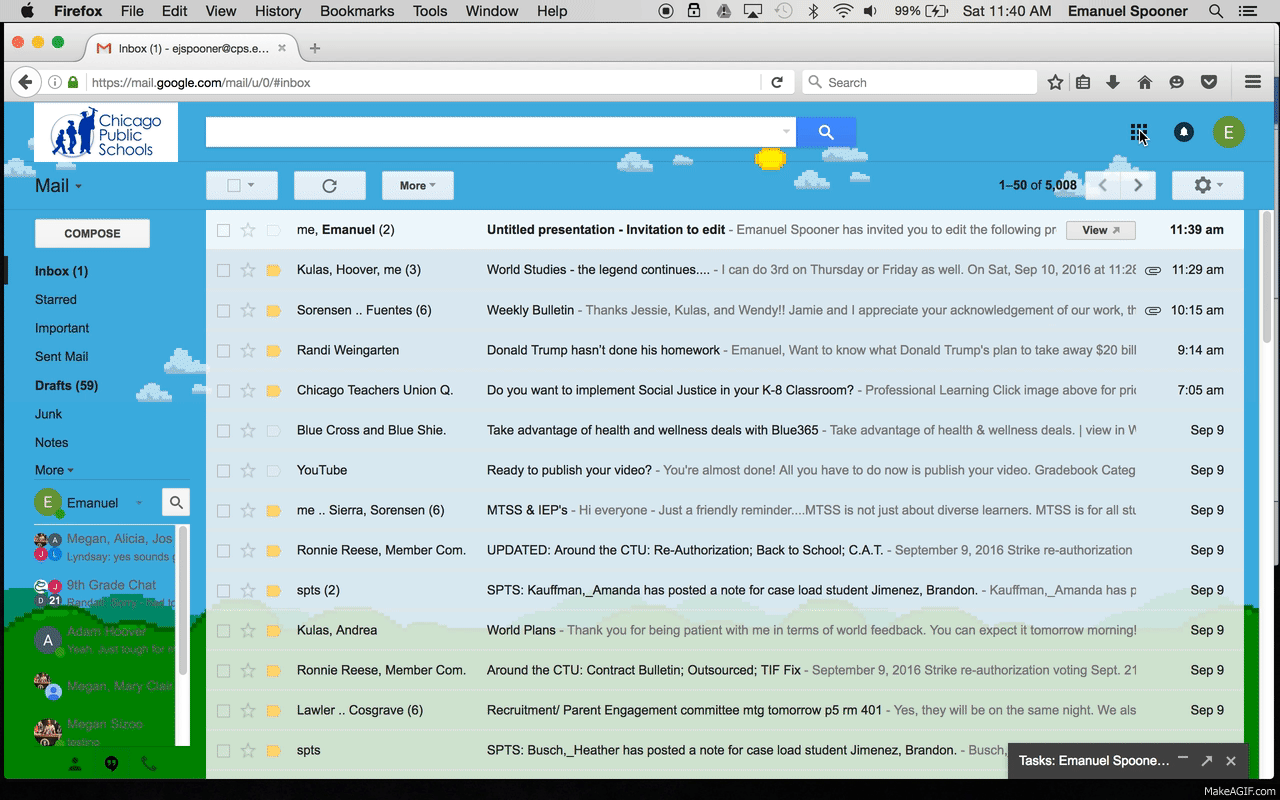Image resolution: width=1280 pixels, height=800 pixels.
Task: Check the box for YouTube email
Action: 223,470
